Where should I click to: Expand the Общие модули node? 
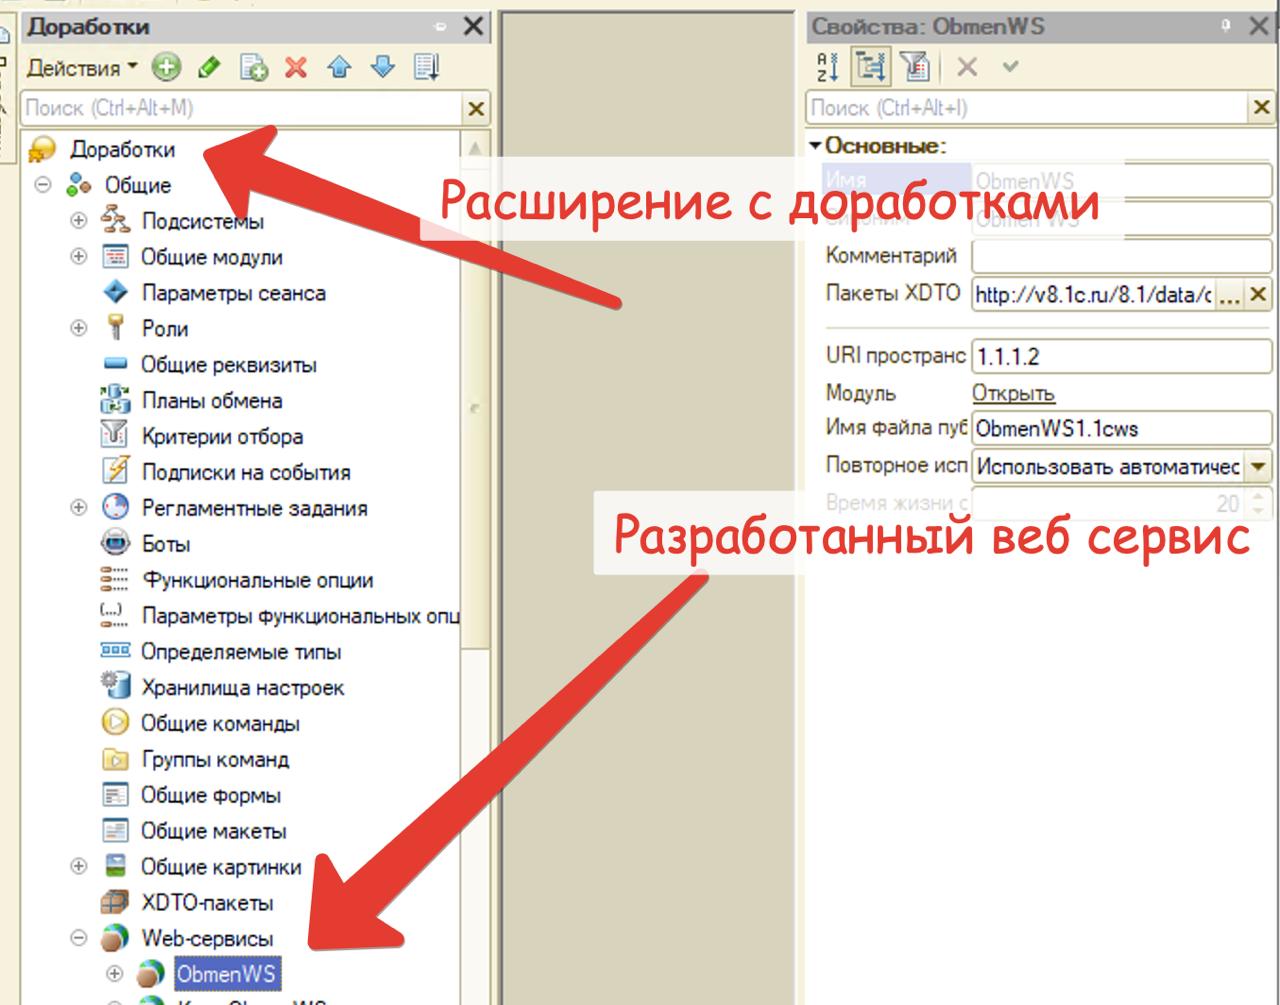point(79,257)
